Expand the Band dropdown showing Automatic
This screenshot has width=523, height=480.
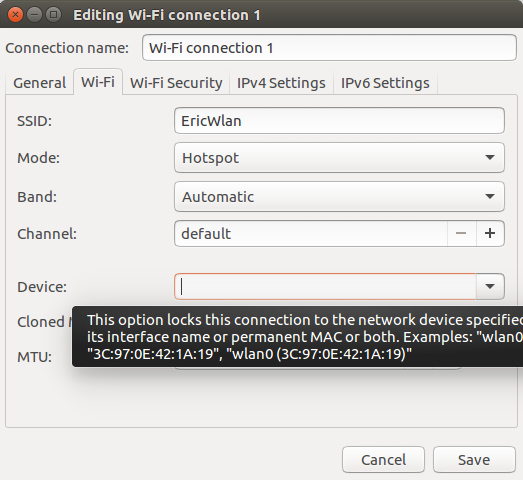339,196
